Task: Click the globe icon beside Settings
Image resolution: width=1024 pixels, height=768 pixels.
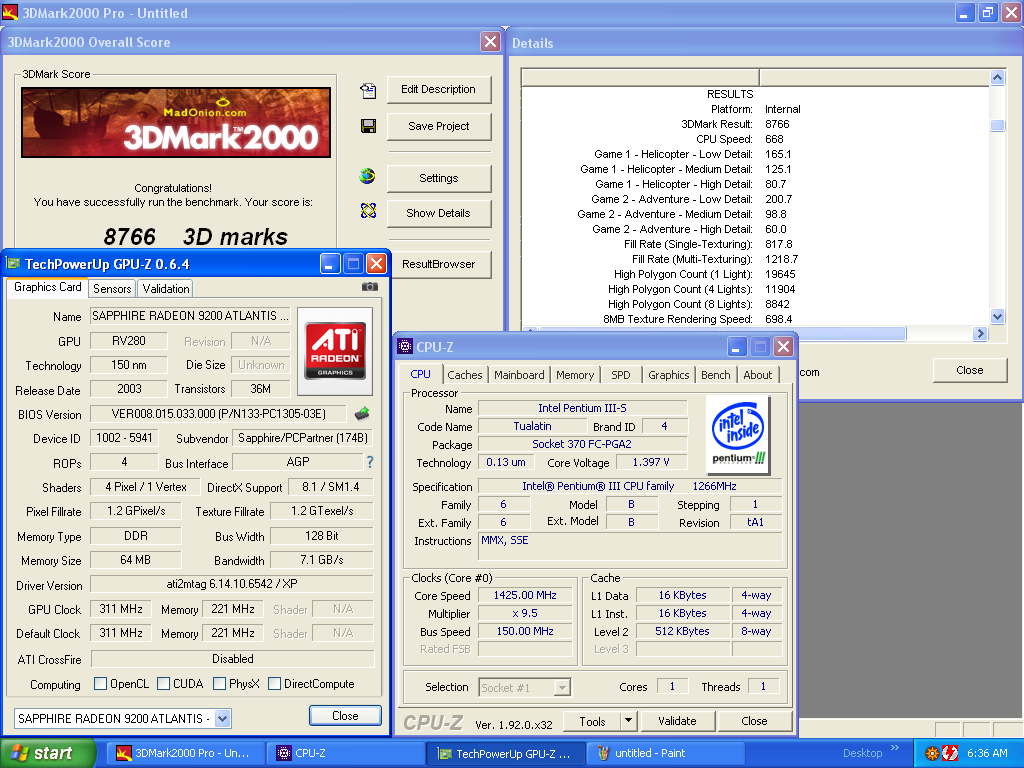Action: [x=368, y=176]
